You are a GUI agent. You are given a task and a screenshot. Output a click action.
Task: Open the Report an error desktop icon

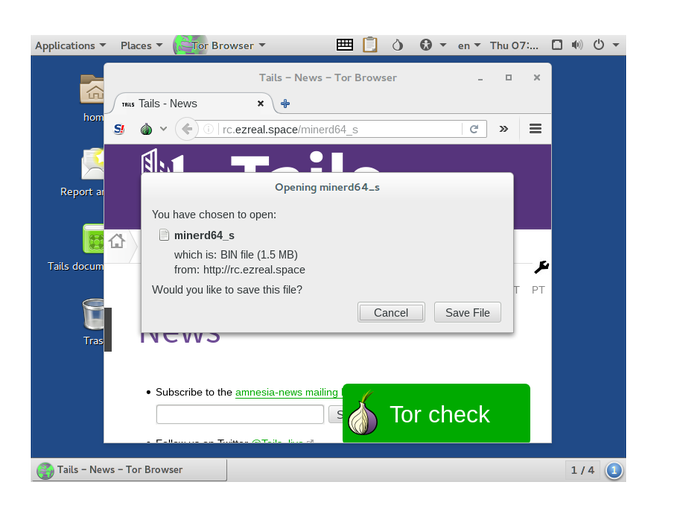pos(82,173)
